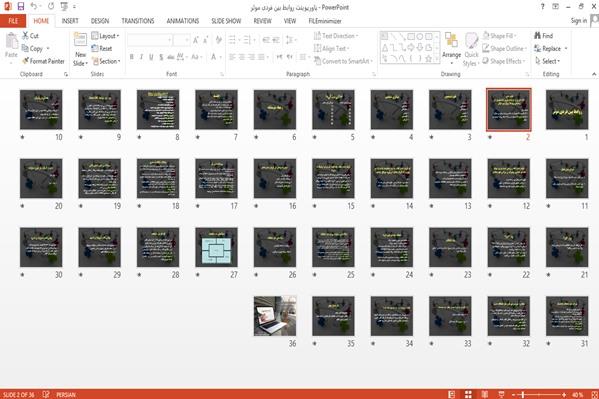Switch to the INSERT tab
Screen dimensions: 599x399
coord(70,21)
